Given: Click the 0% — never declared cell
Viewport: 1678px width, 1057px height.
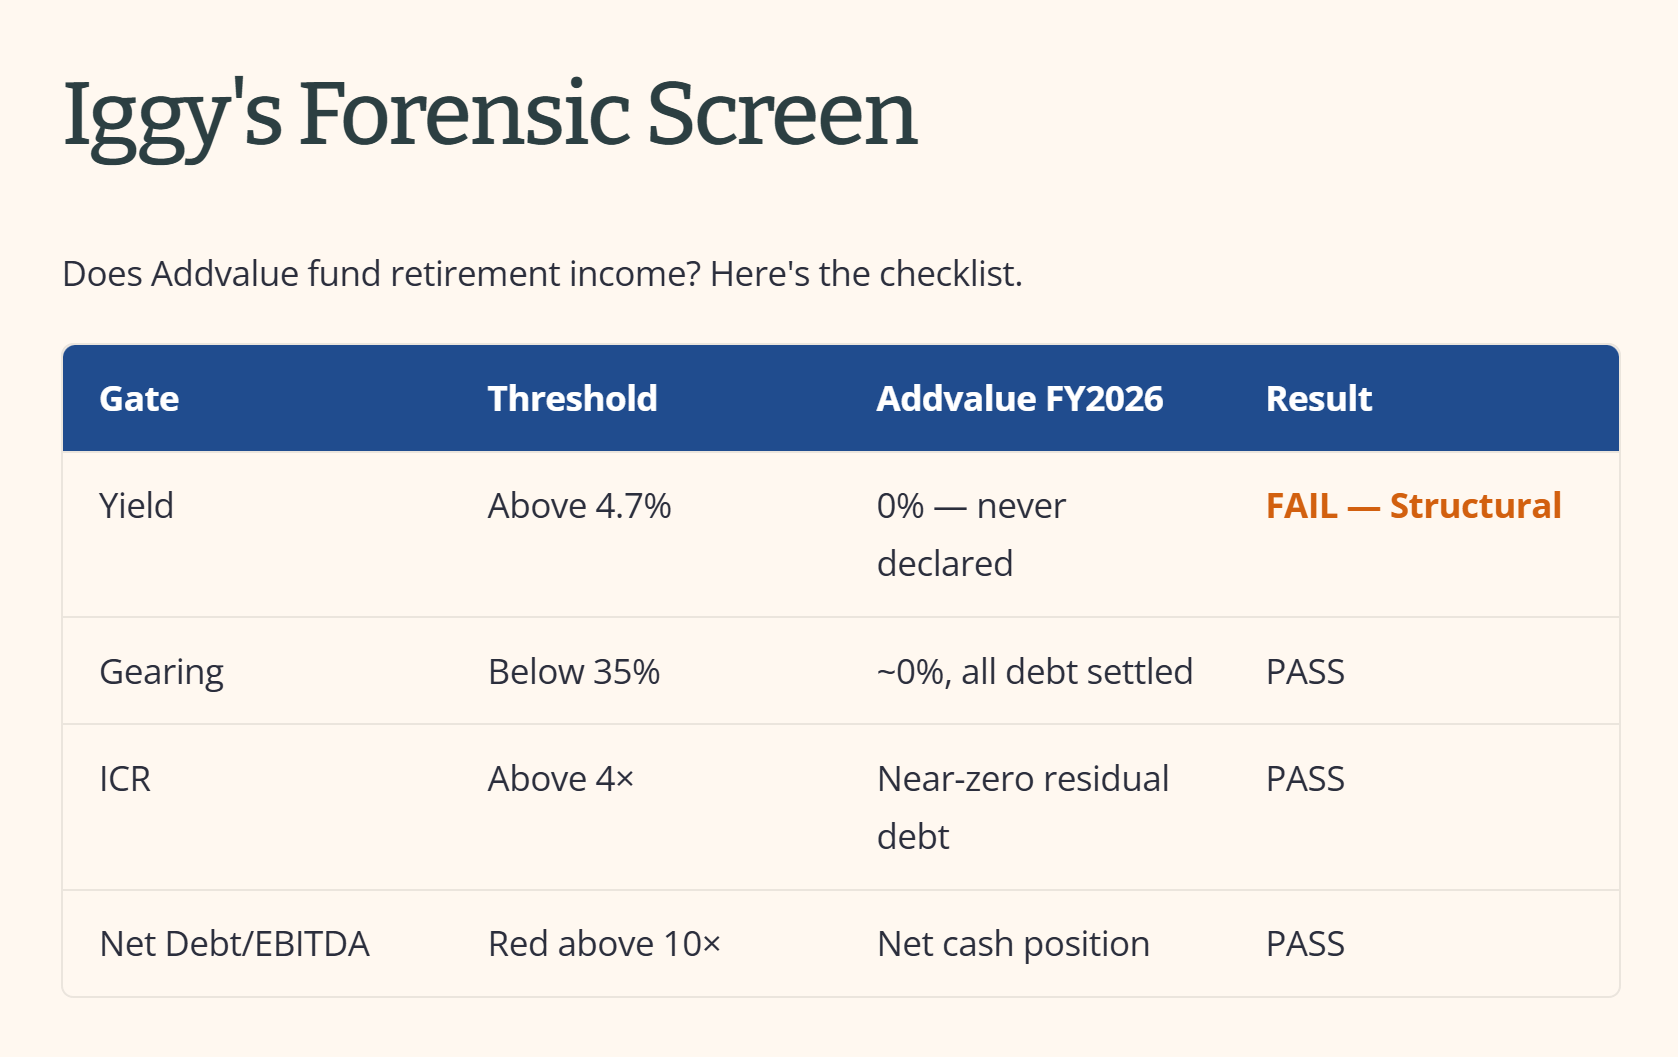Looking at the screenshot, I should click(x=971, y=534).
